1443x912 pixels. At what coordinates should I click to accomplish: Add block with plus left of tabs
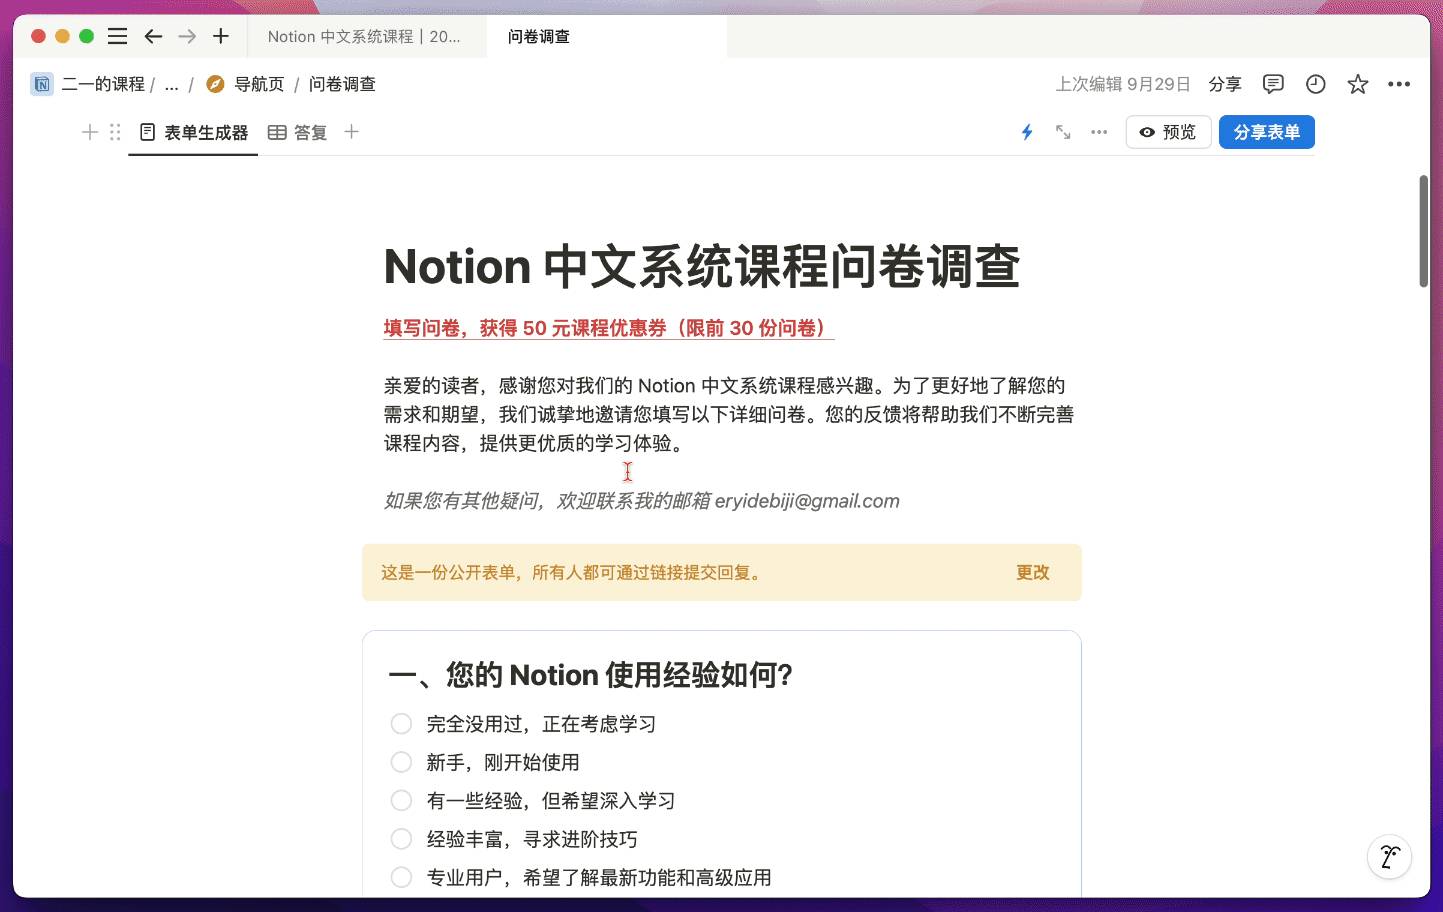tap(90, 132)
